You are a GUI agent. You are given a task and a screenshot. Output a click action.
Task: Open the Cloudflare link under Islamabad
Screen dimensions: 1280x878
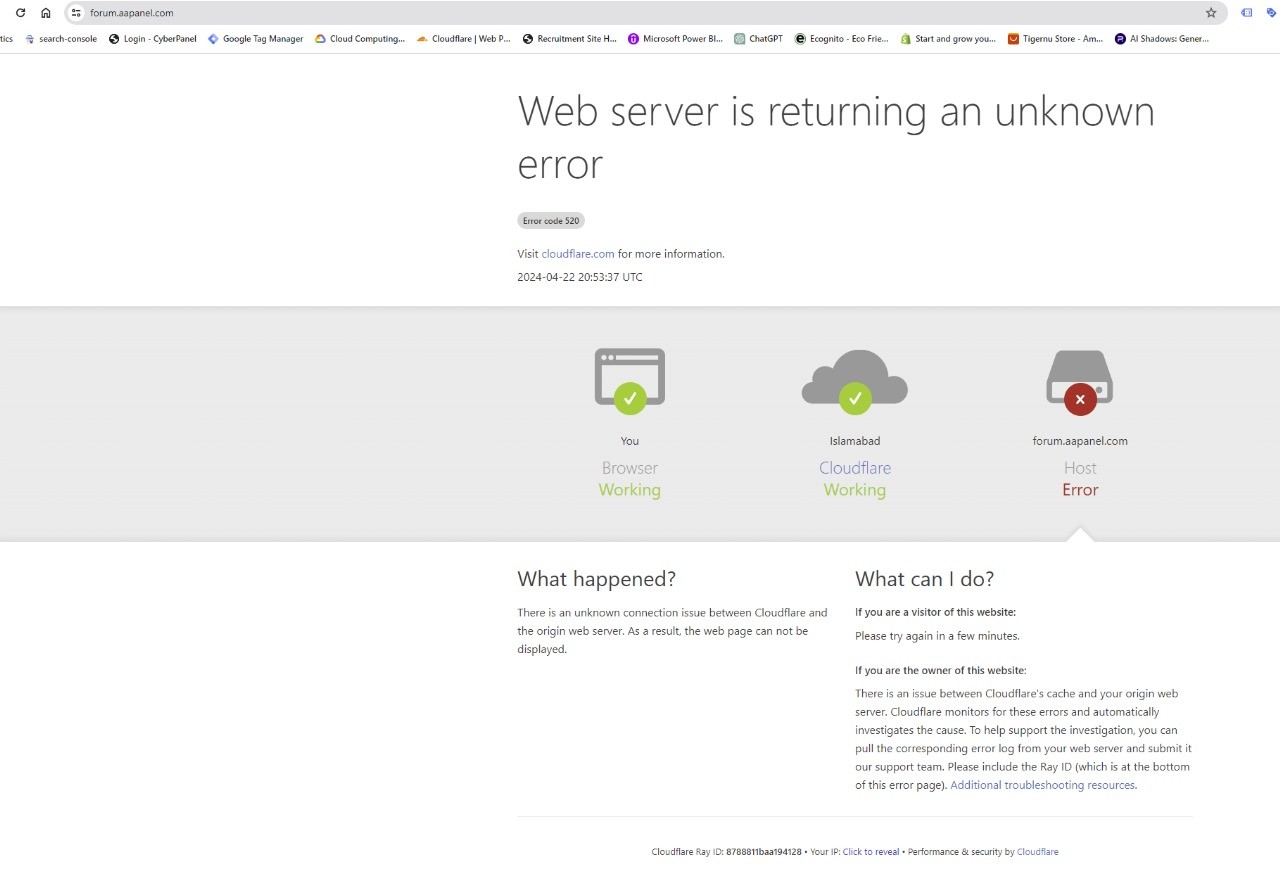(855, 468)
